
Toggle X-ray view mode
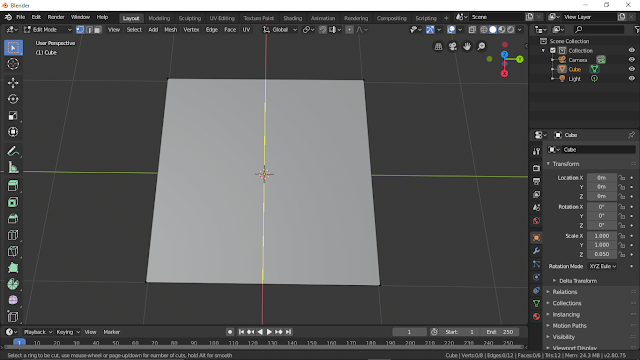(x=472, y=30)
